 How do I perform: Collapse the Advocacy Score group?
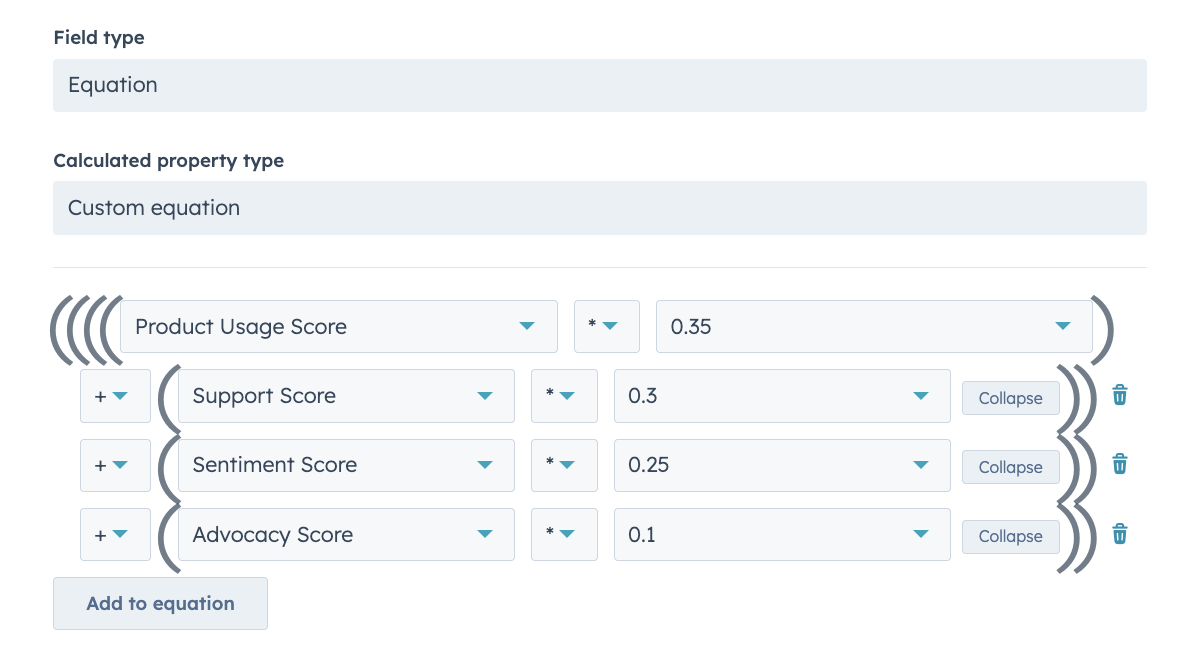[1010, 536]
